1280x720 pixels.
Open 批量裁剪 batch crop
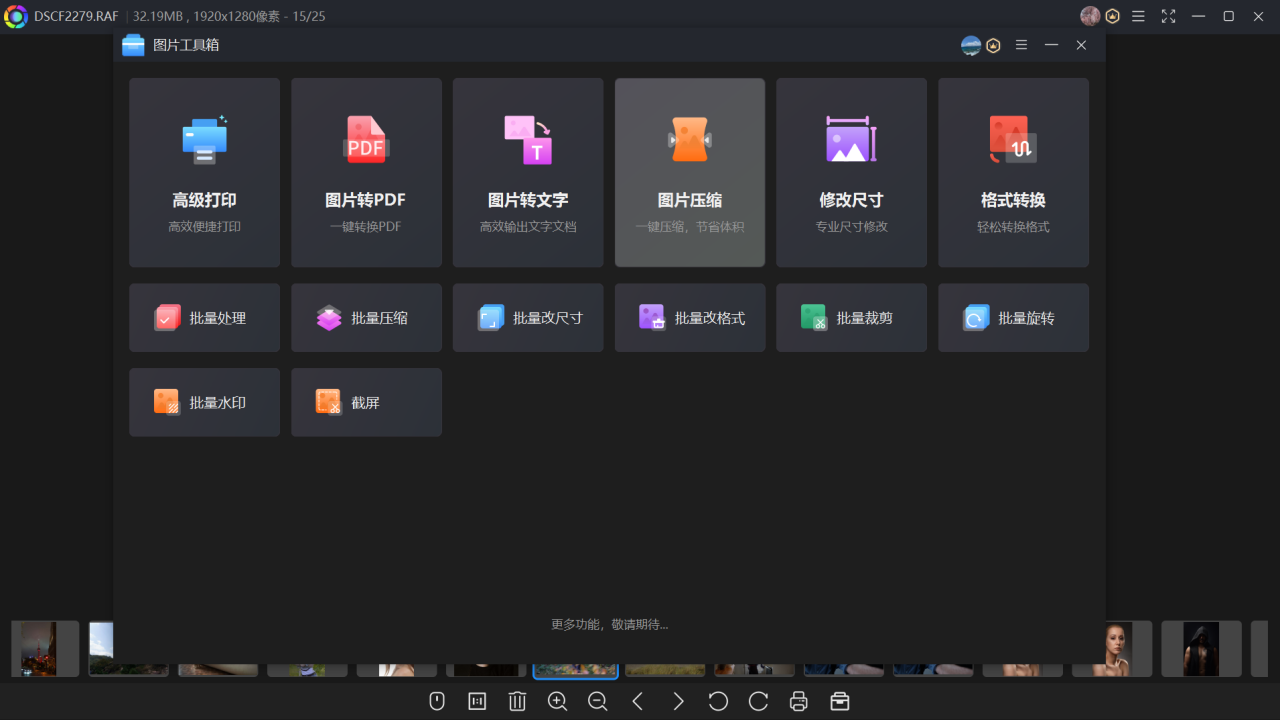pyautogui.click(x=851, y=318)
